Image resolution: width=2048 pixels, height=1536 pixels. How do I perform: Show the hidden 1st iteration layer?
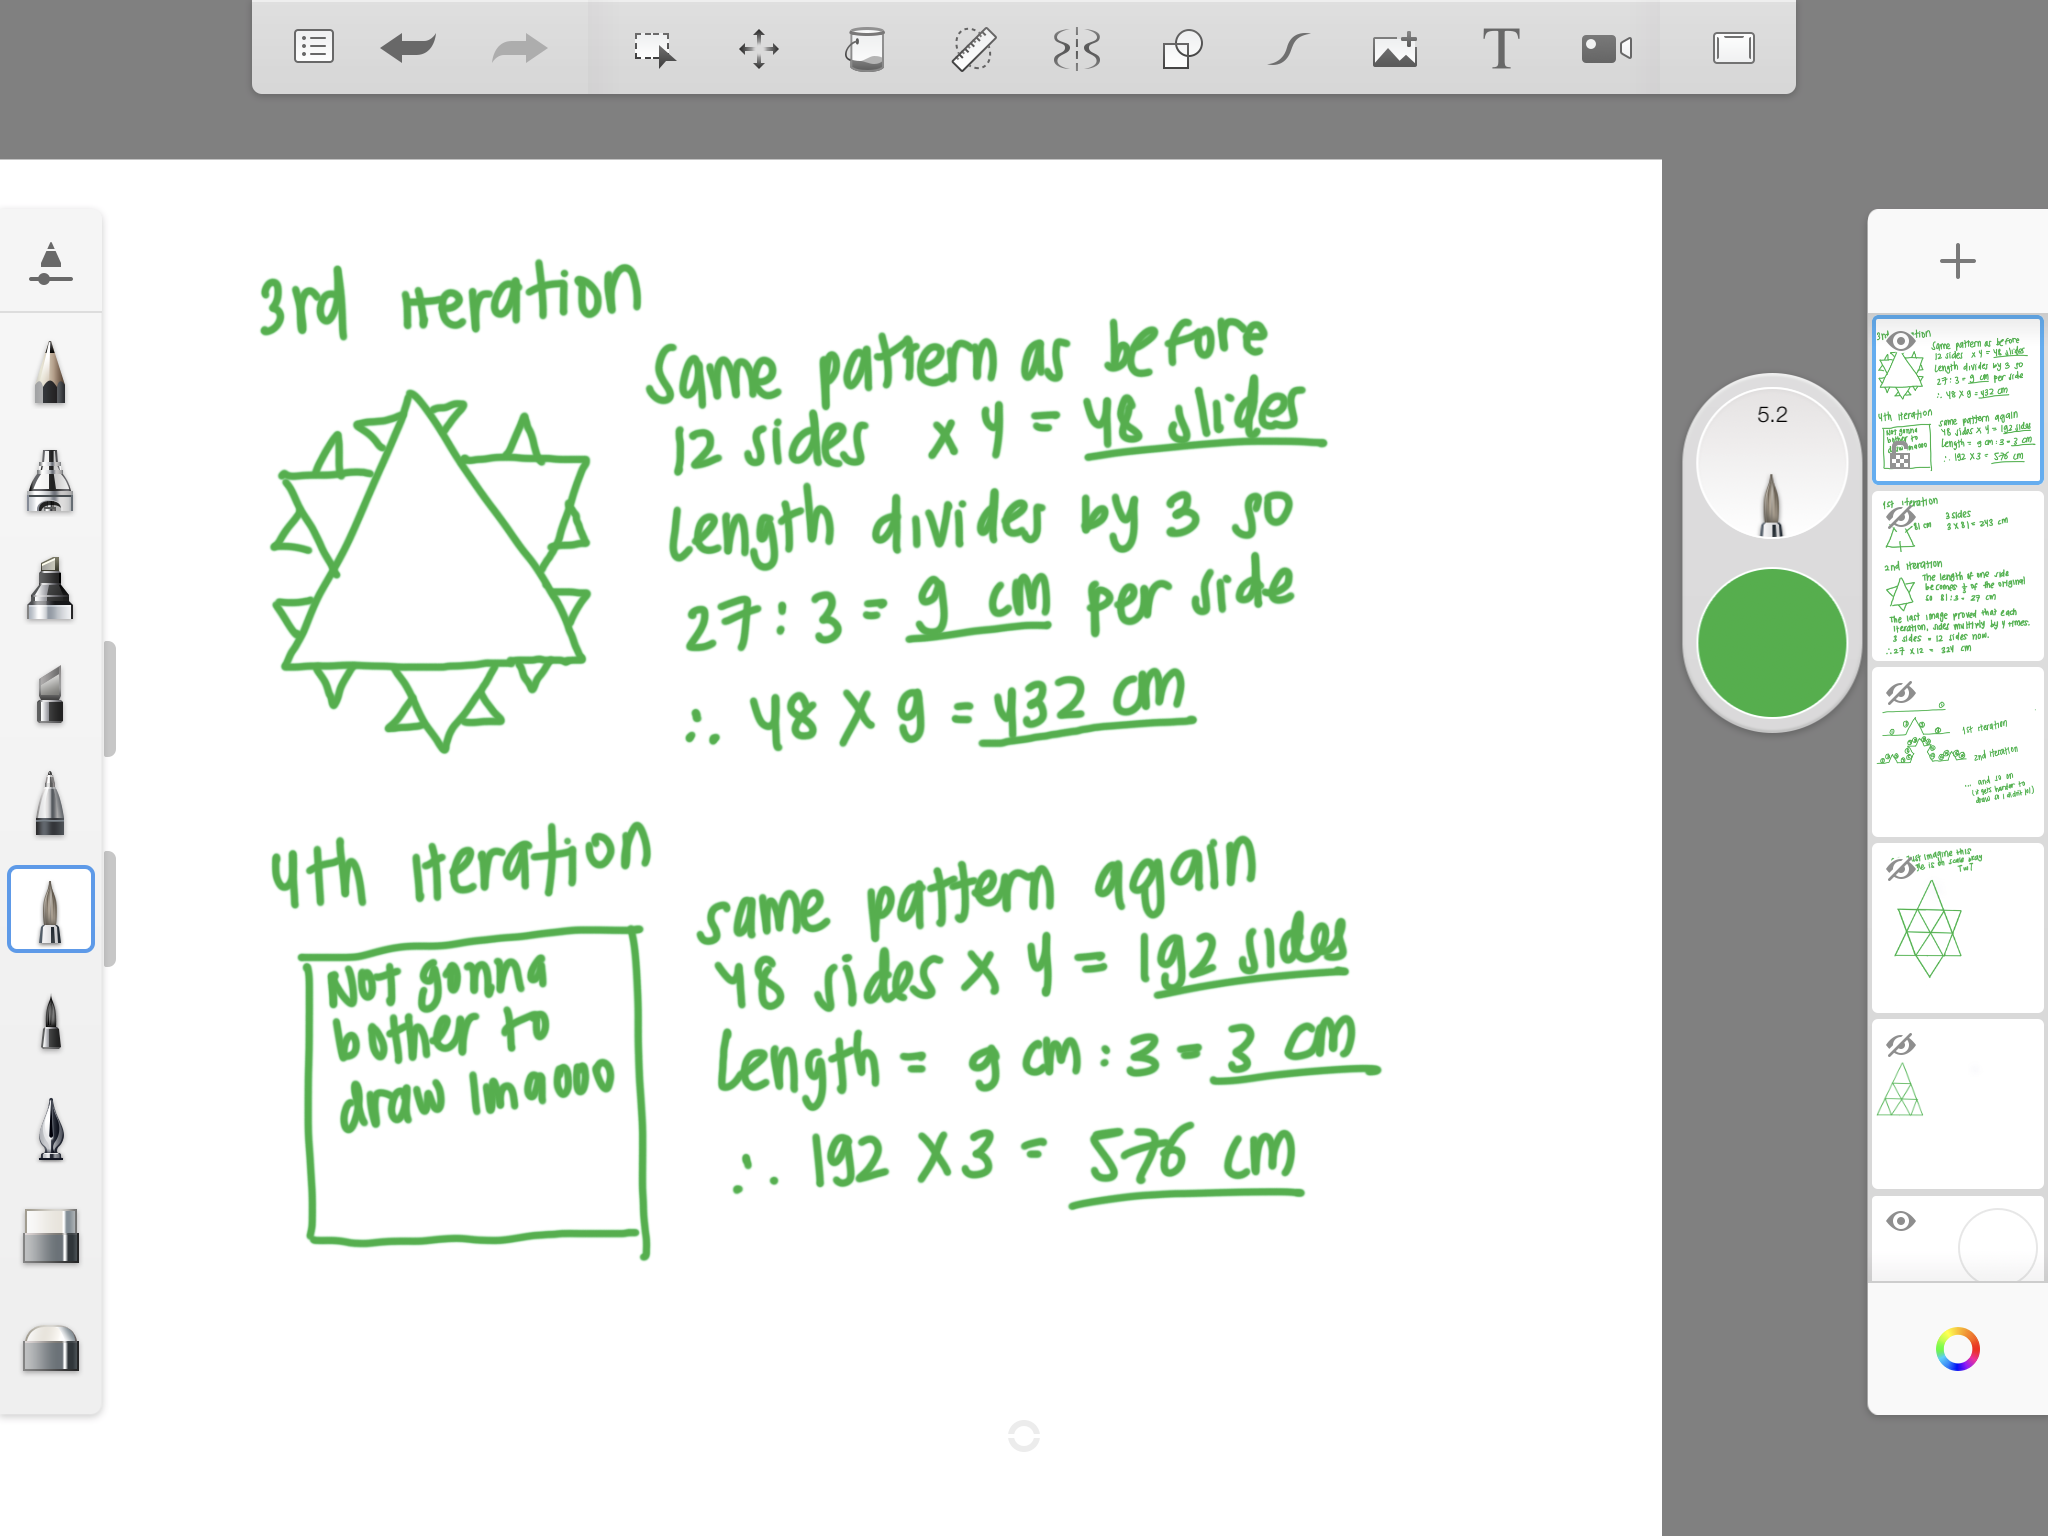tap(1900, 518)
